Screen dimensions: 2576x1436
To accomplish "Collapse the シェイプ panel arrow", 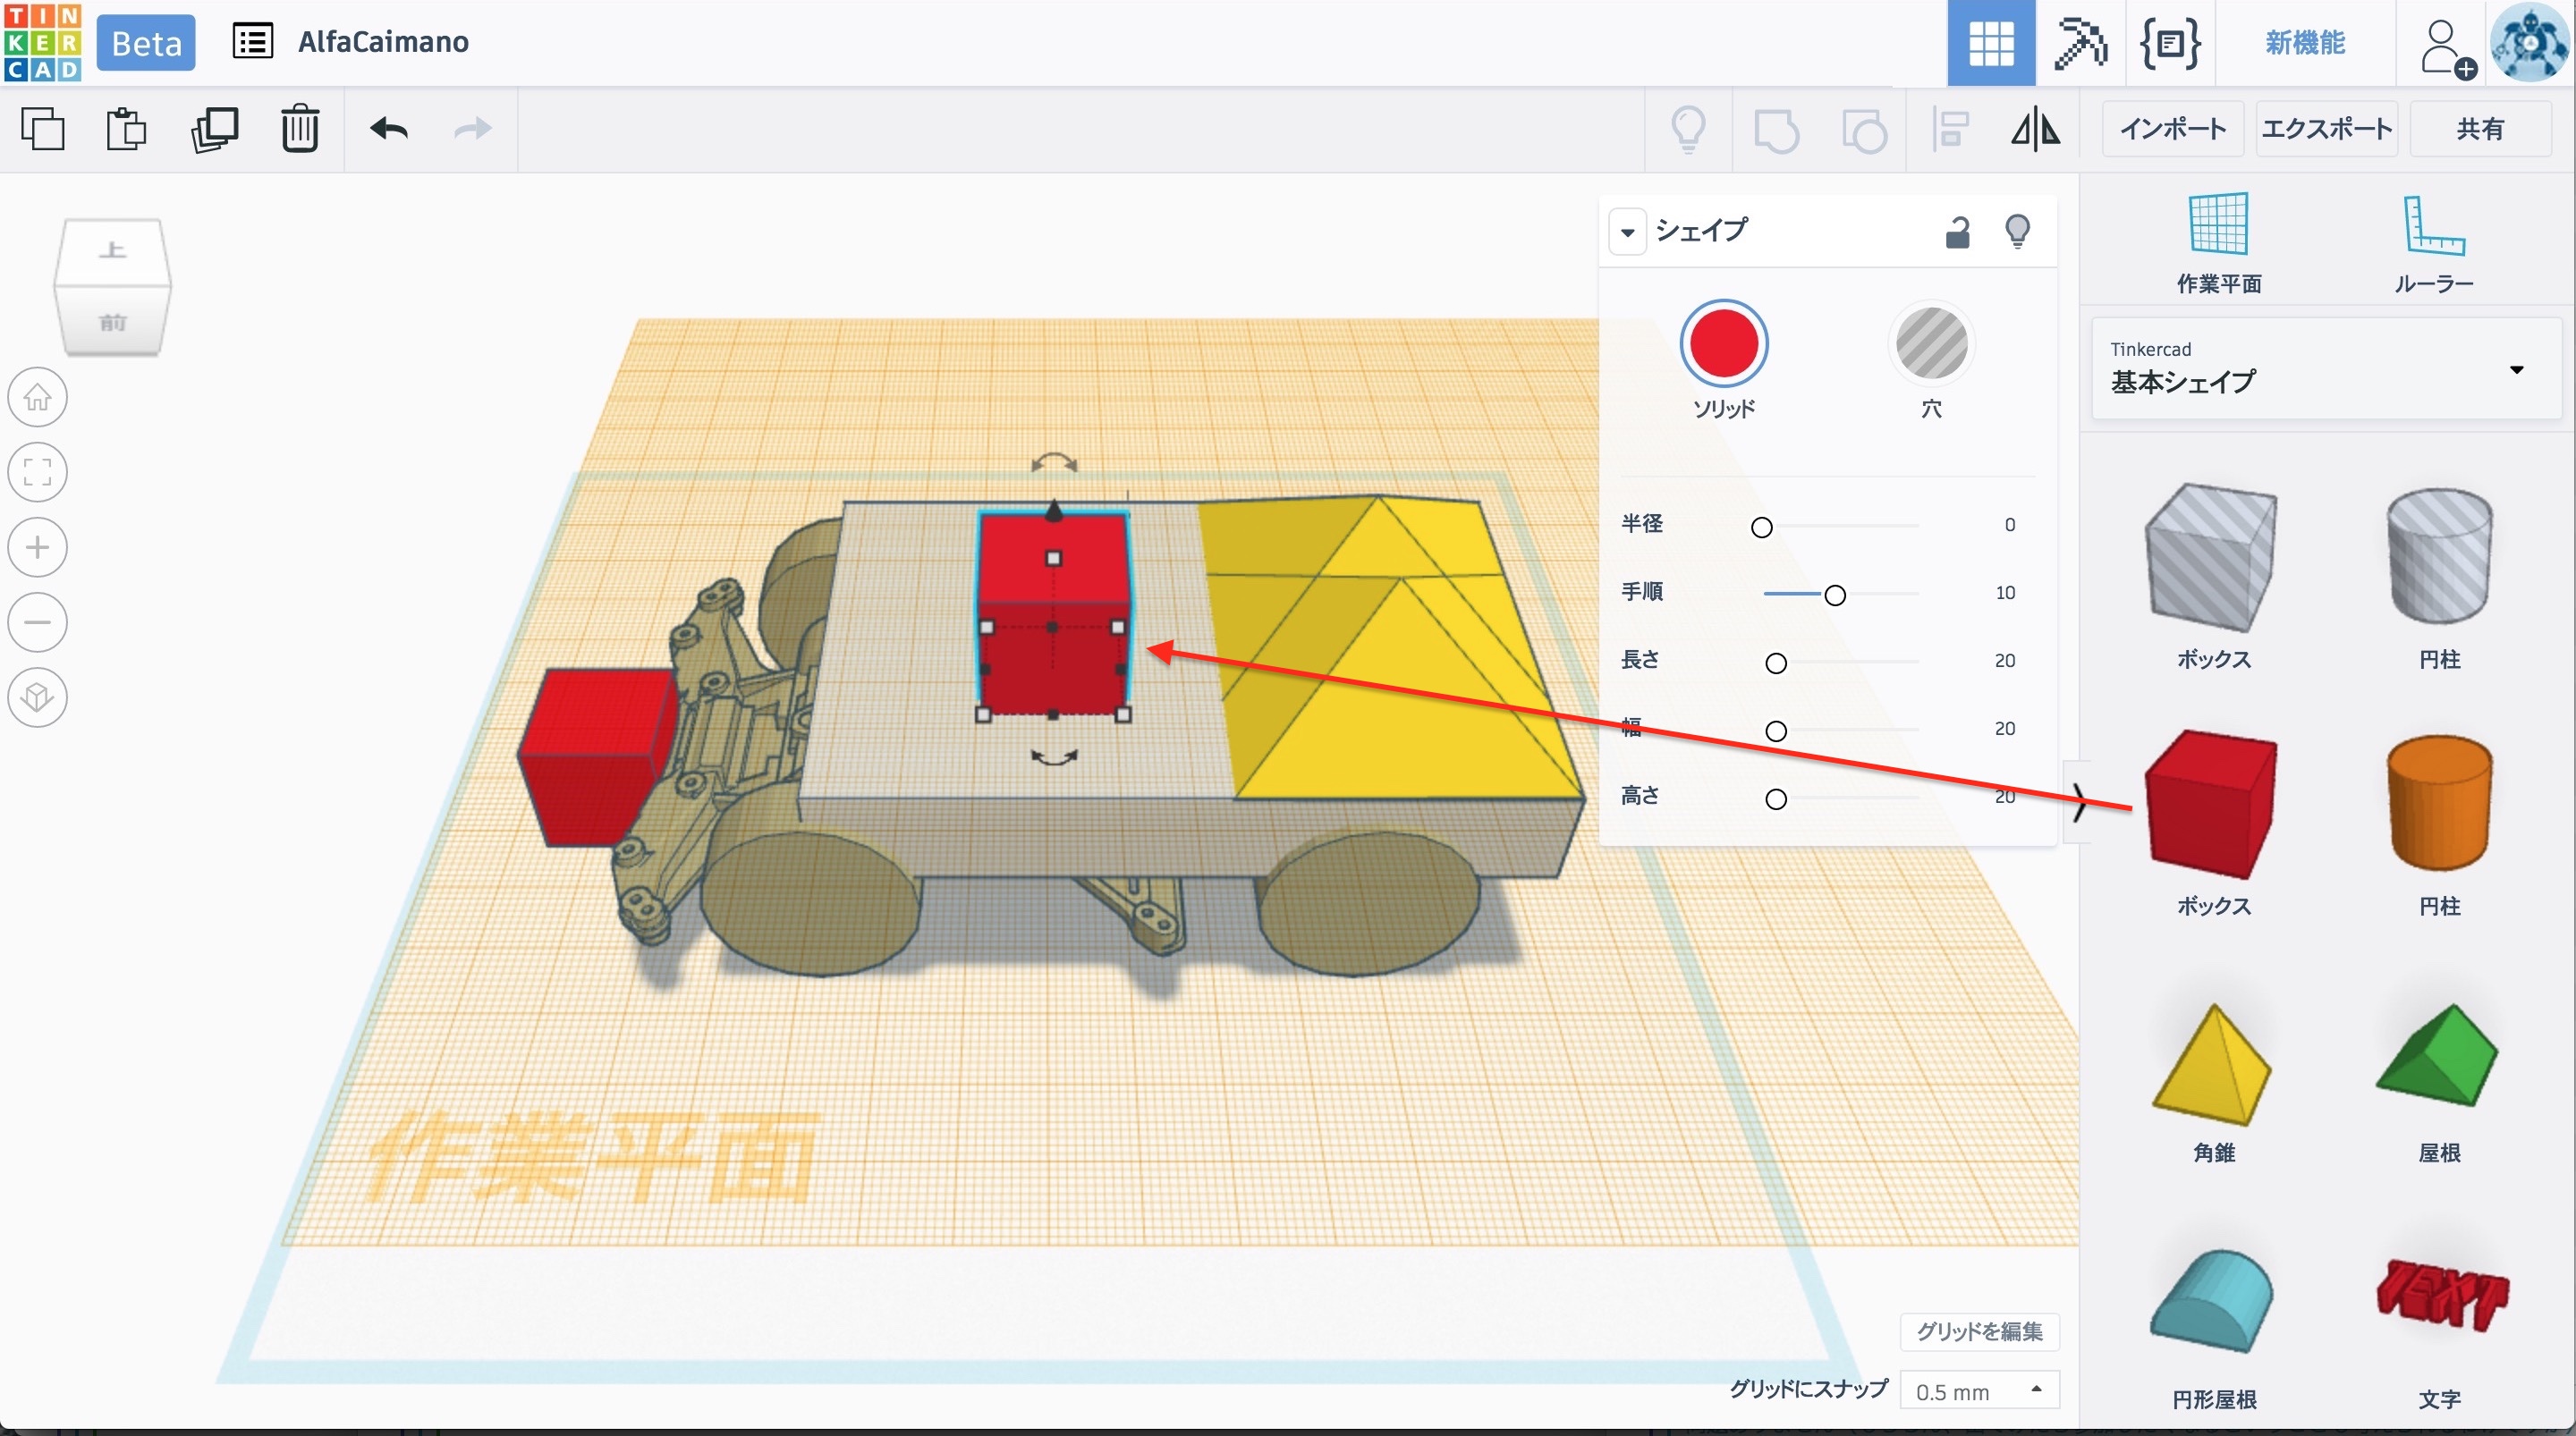I will pyautogui.click(x=1627, y=232).
